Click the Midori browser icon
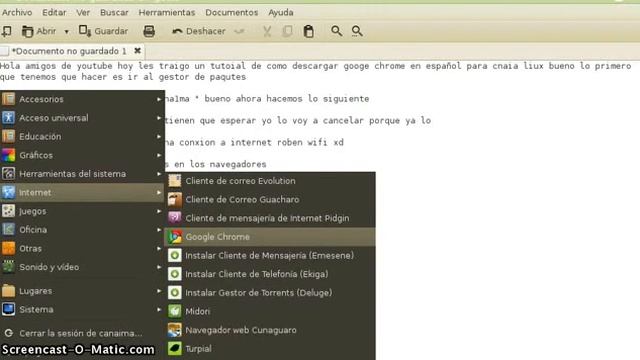Screen dimensions: 640x360 175,311
